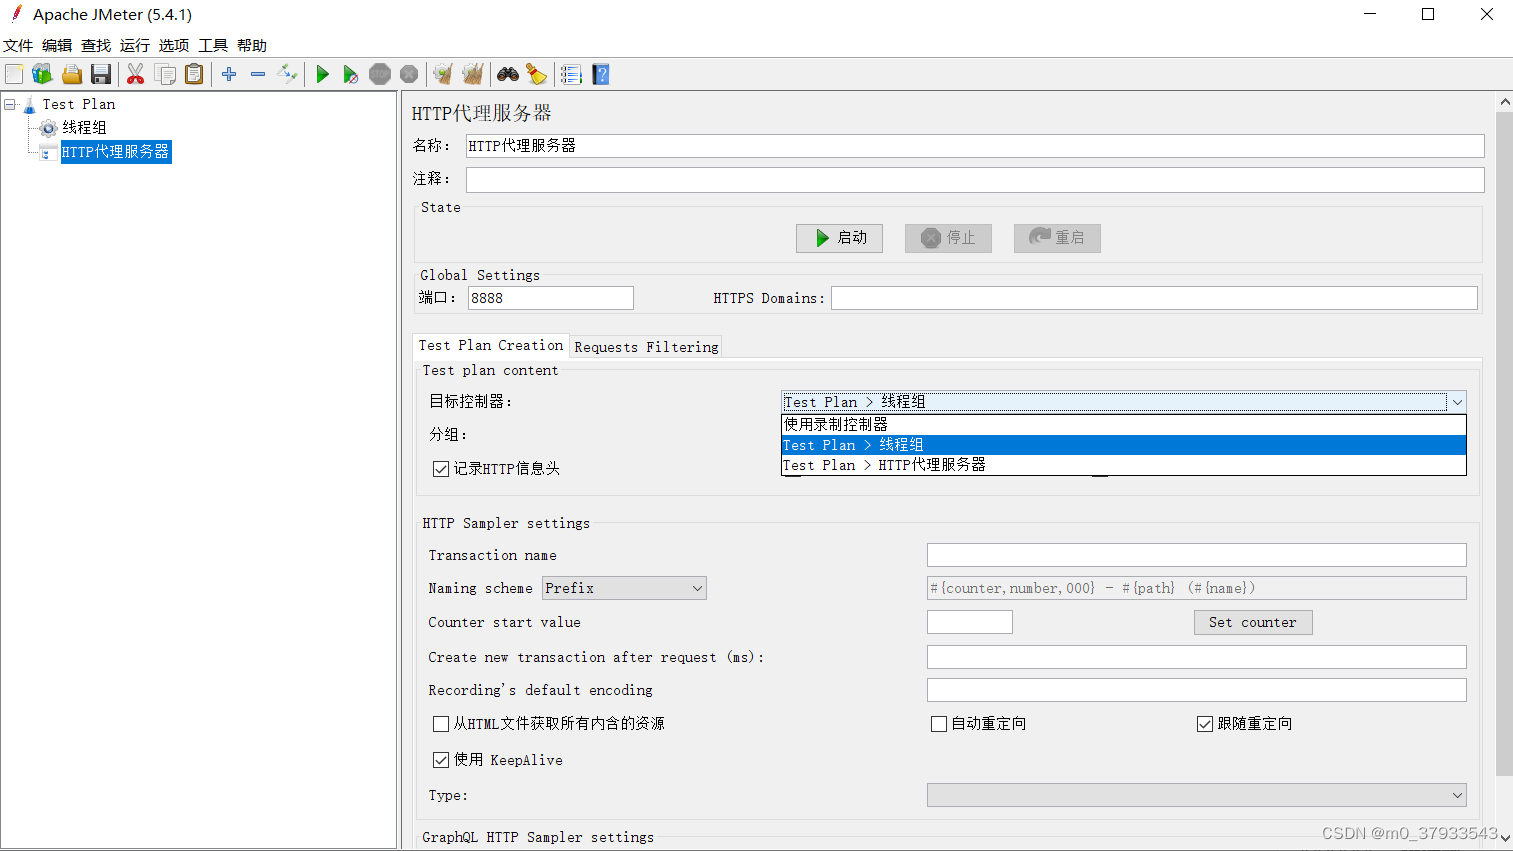Viewport: 1513px width, 851px height.
Task: Click the HTTPS Domains input field
Action: (1154, 298)
